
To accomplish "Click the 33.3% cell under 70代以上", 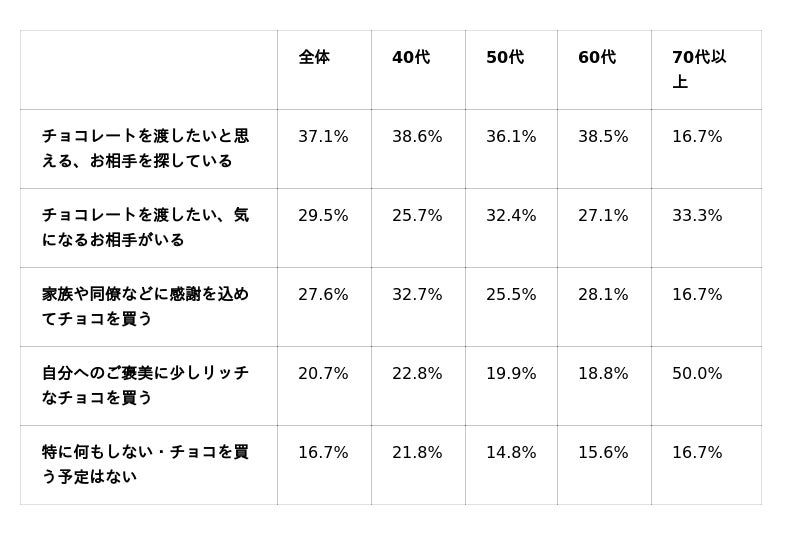I will (x=697, y=216).
